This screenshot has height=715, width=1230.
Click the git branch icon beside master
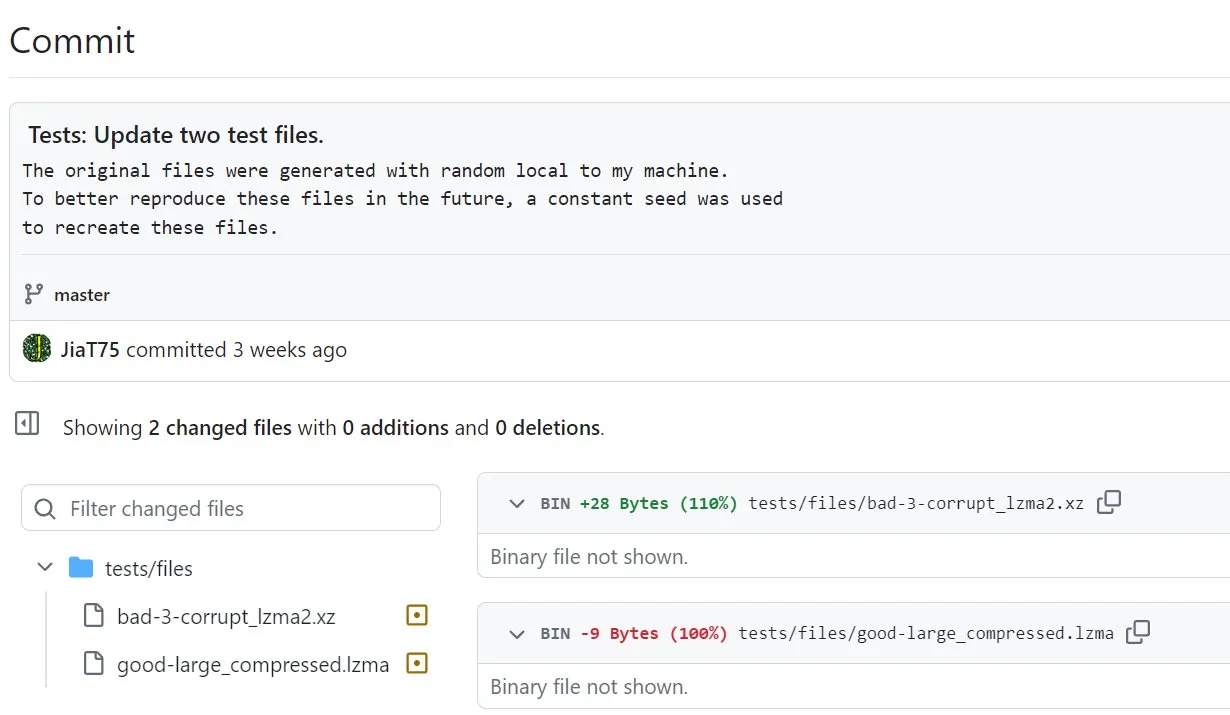[x=34, y=294]
